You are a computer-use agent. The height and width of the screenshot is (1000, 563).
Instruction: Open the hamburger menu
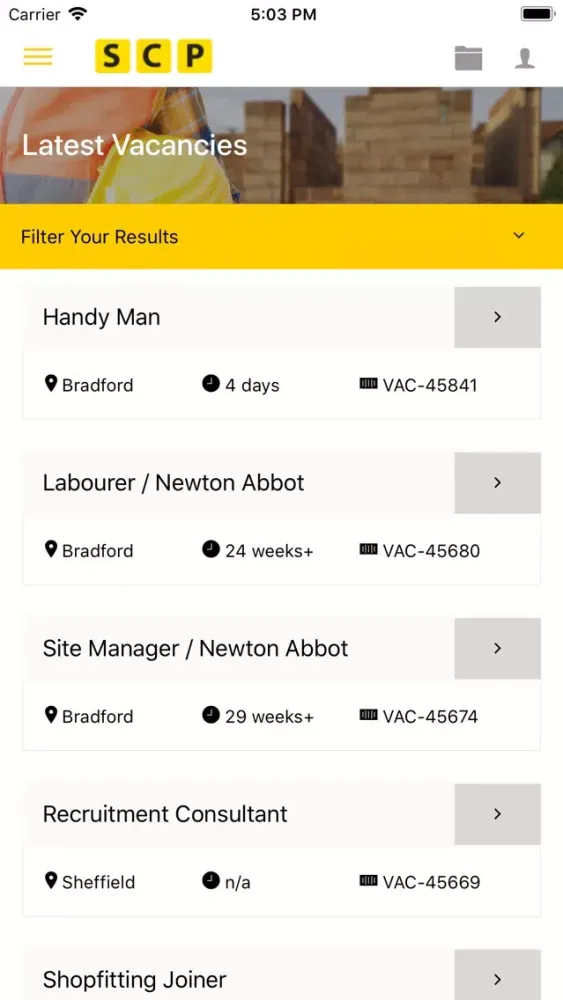pyautogui.click(x=38, y=57)
